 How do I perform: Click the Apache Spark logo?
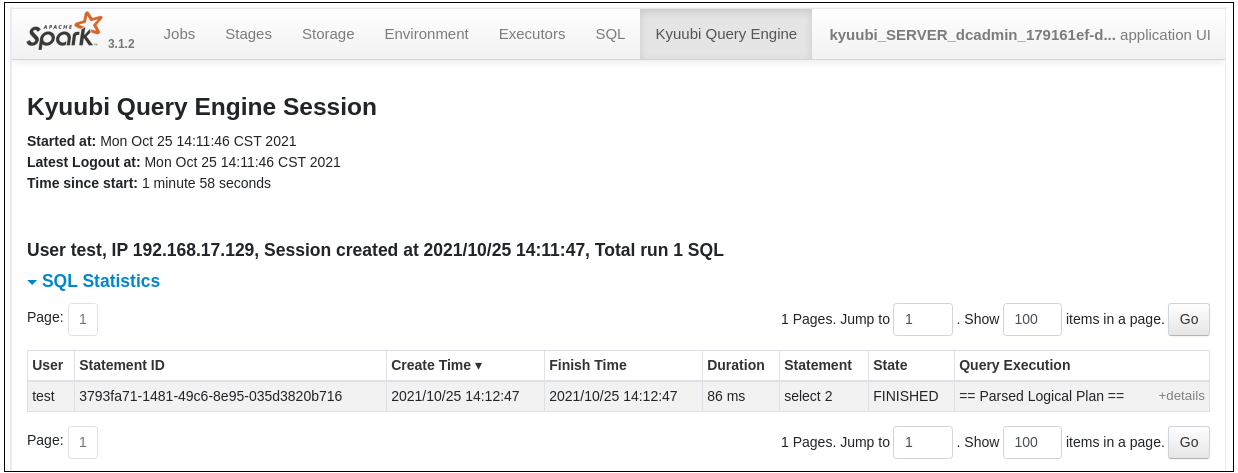tap(64, 32)
